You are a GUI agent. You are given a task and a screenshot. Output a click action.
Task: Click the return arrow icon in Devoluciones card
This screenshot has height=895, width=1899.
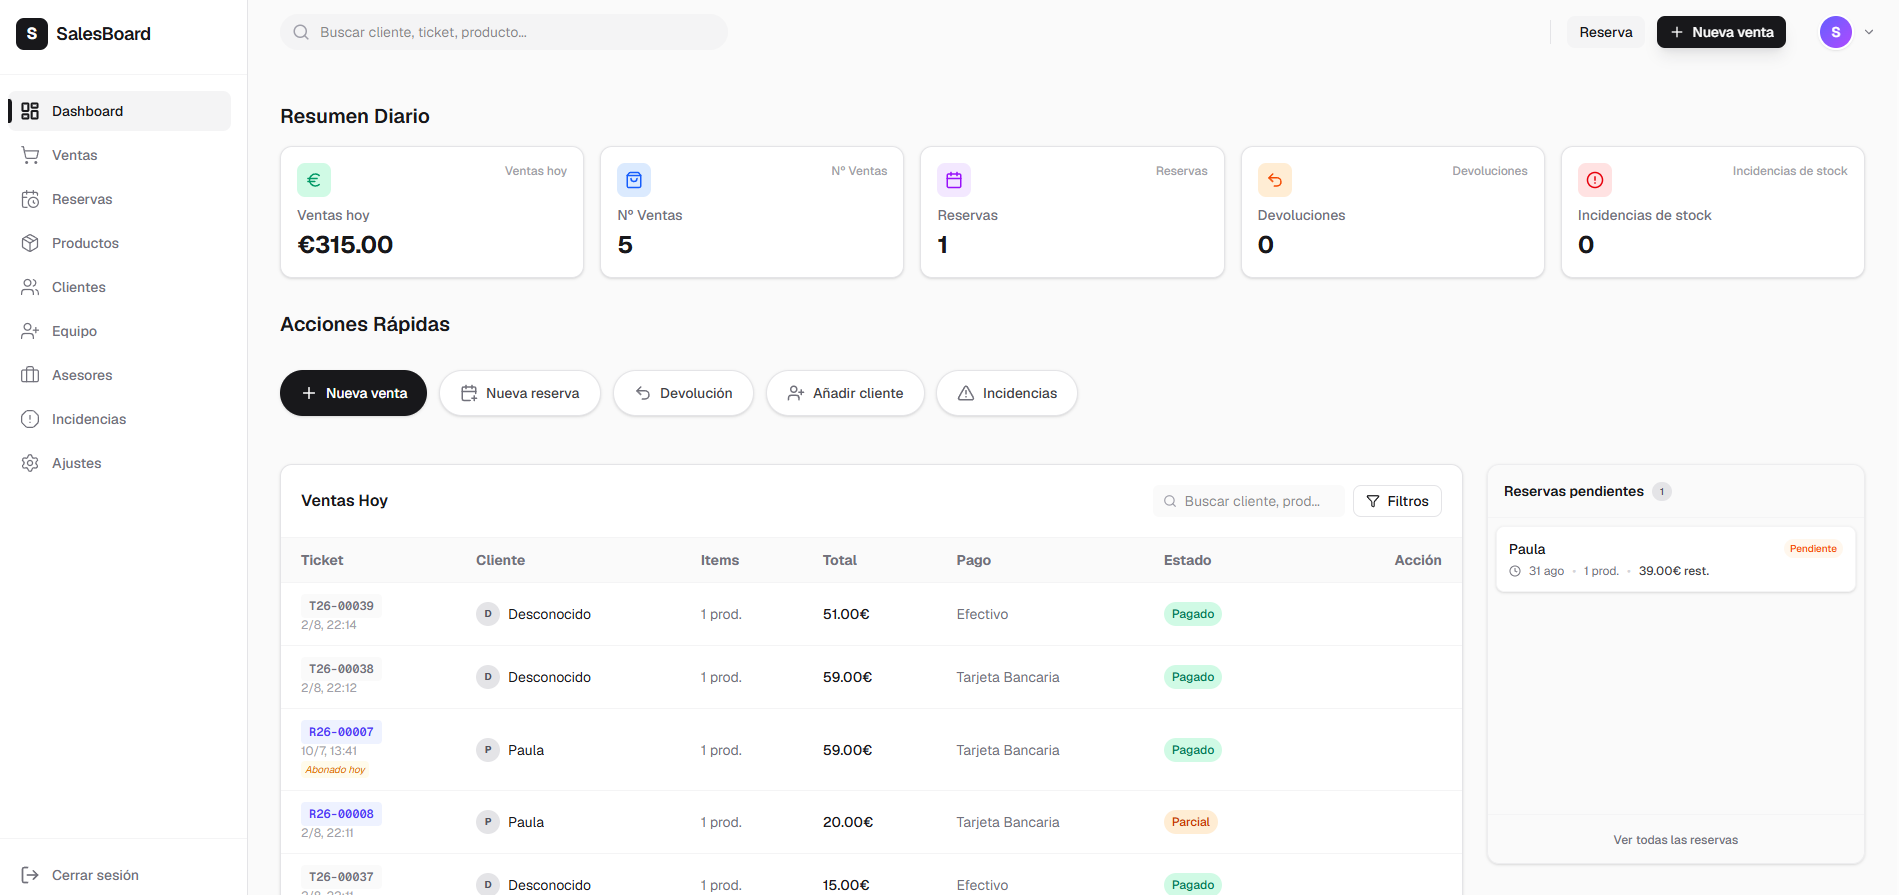click(x=1275, y=180)
